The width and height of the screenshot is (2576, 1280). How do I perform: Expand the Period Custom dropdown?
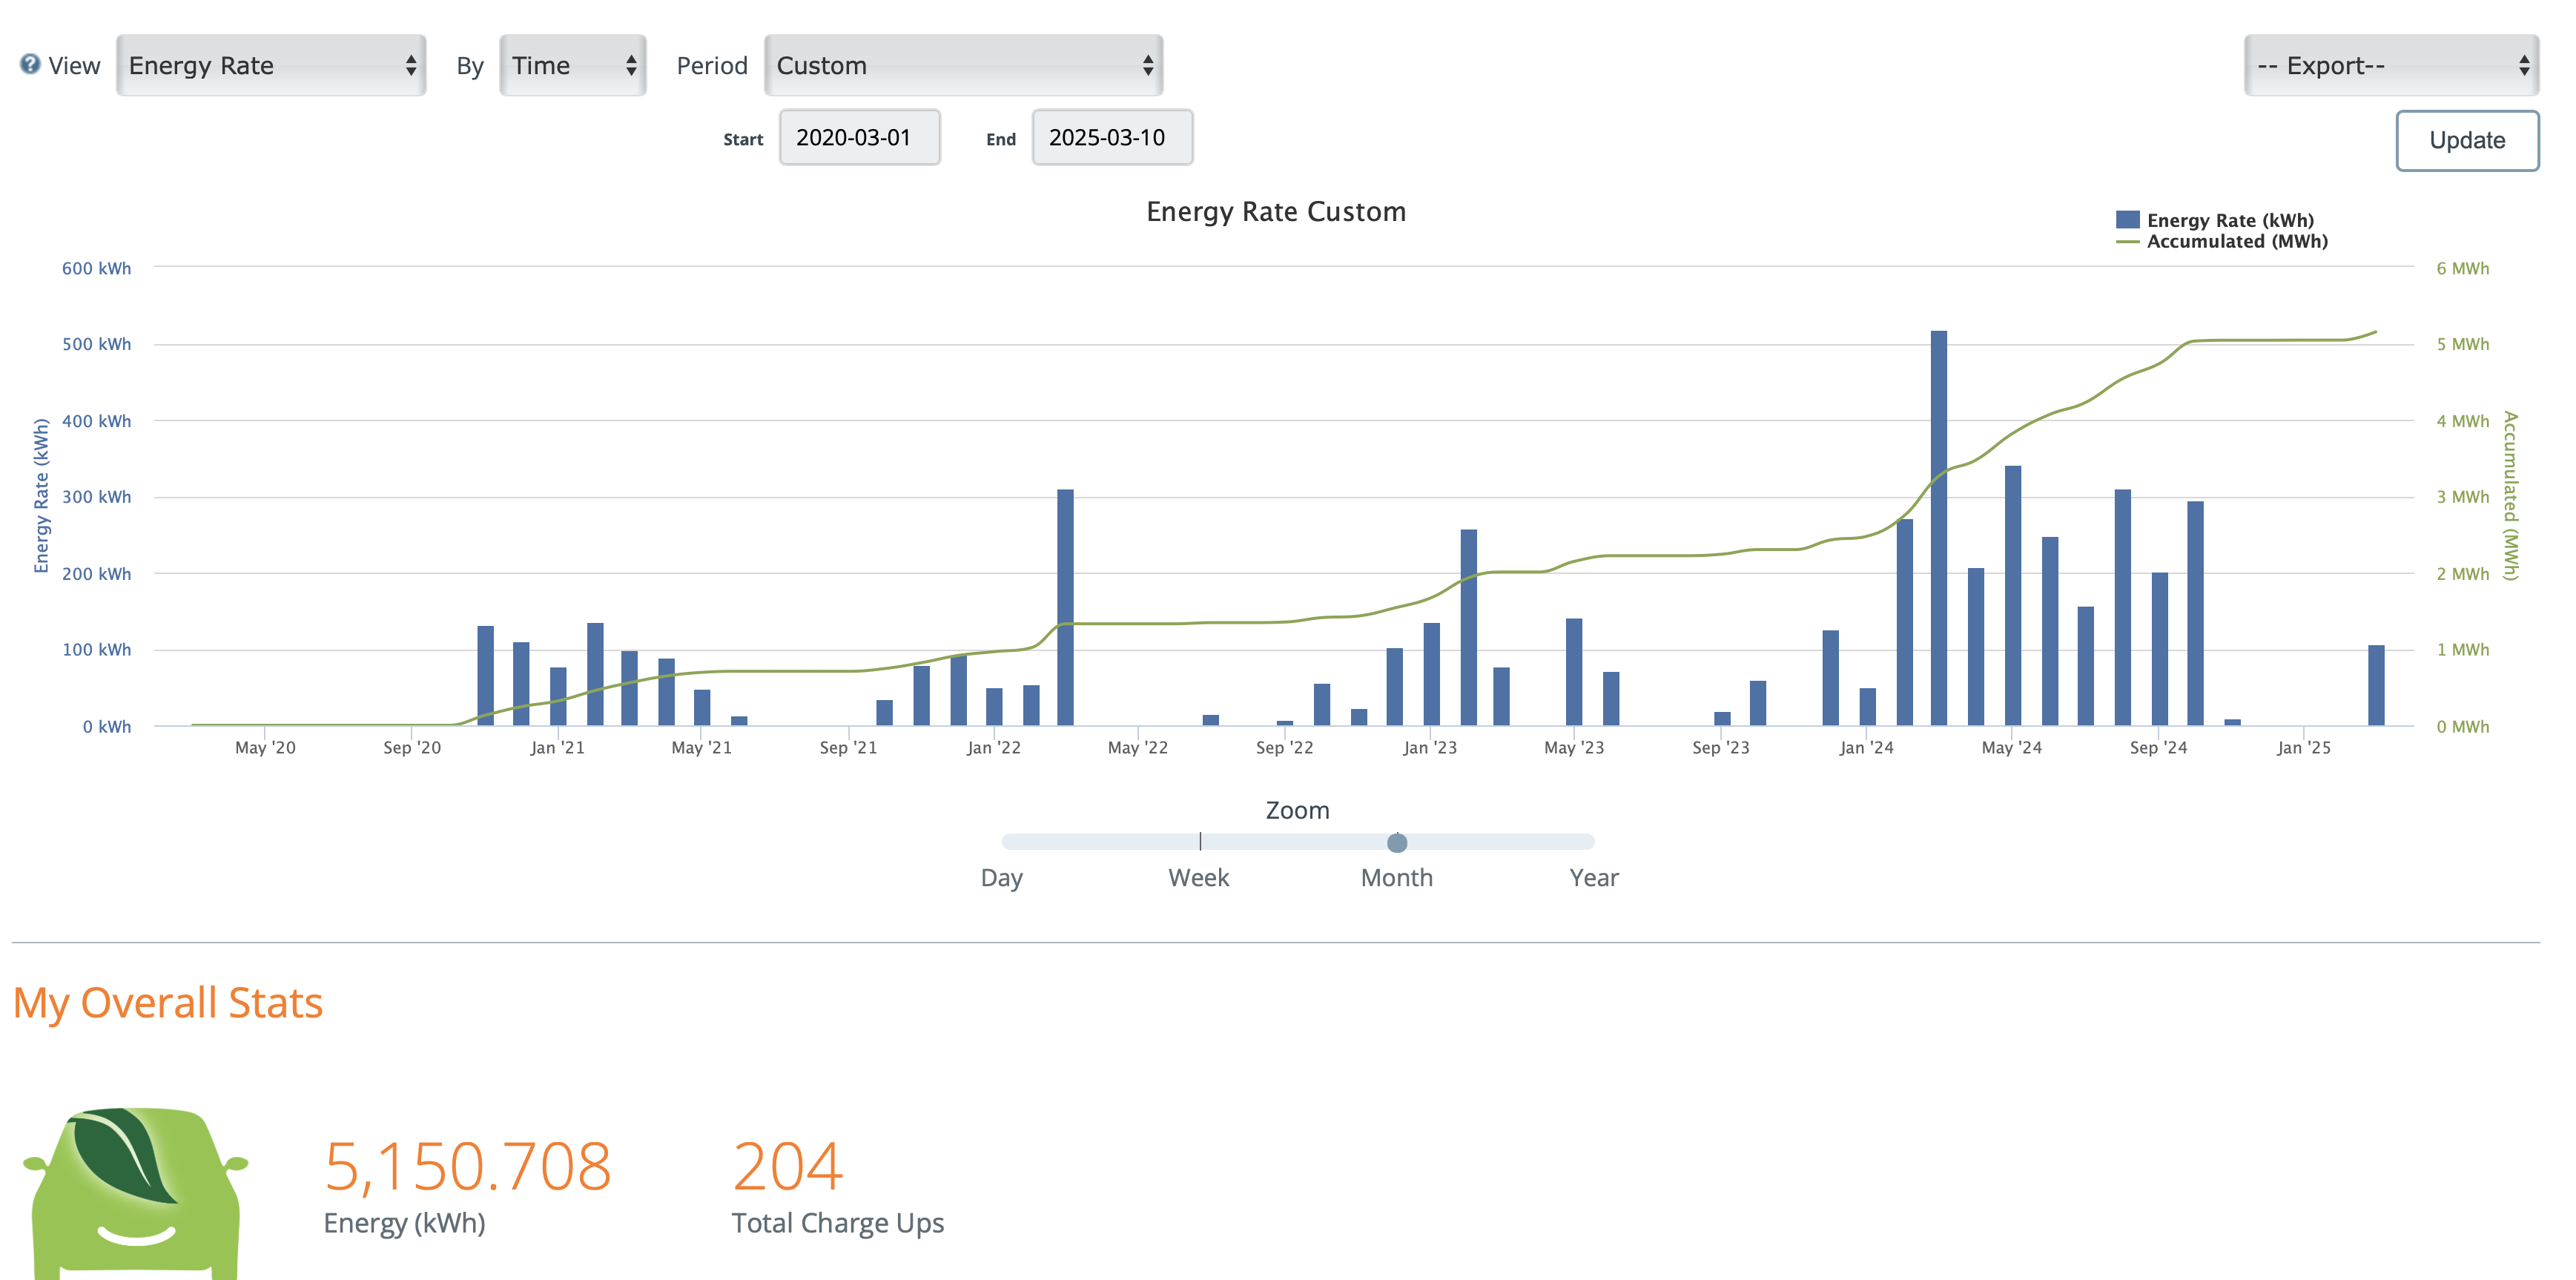pyautogui.click(x=963, y=66)
